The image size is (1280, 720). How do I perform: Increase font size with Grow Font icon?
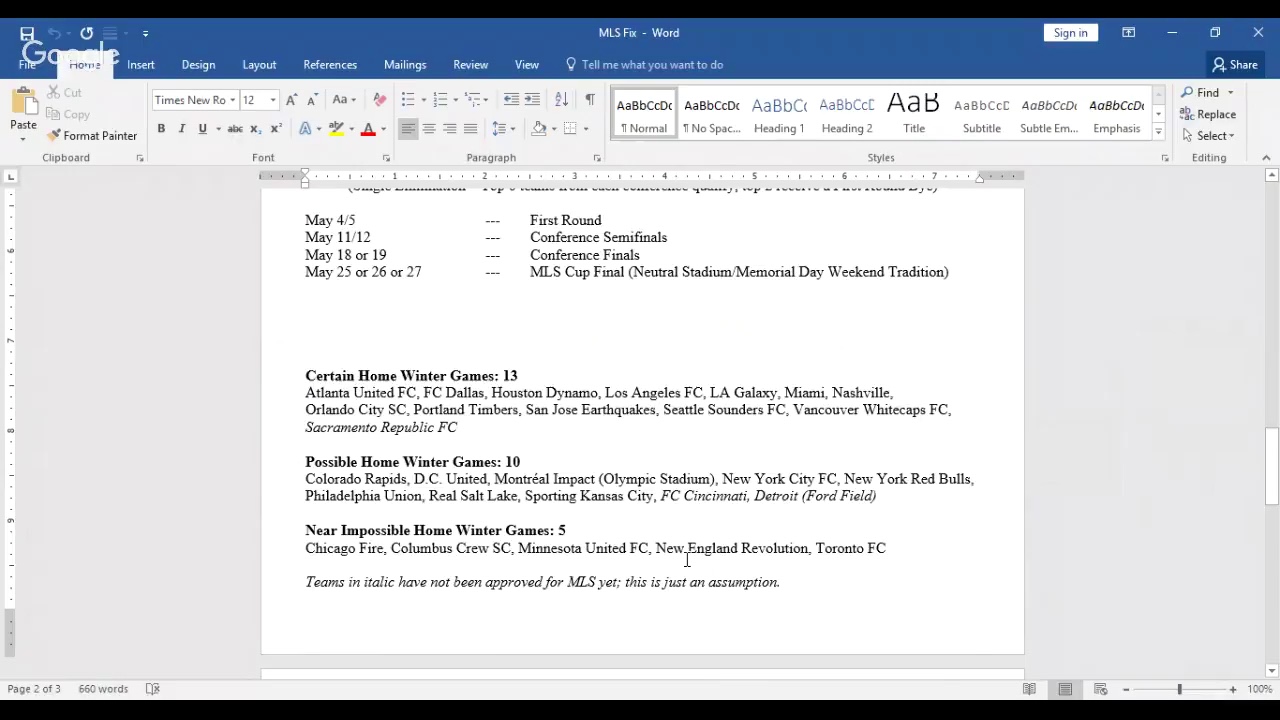click(291, 100)
